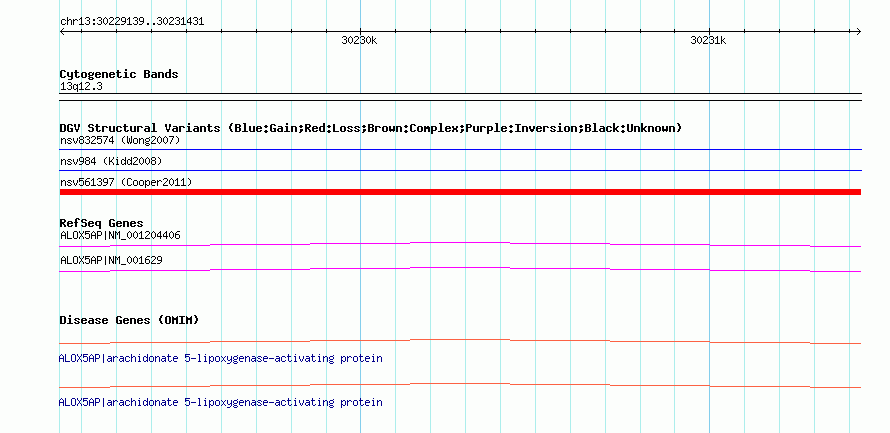This screenshot has height=433, width=890.
Task: Open variant nsv984 (Kidd2008) label
Action: click(111, 161)
